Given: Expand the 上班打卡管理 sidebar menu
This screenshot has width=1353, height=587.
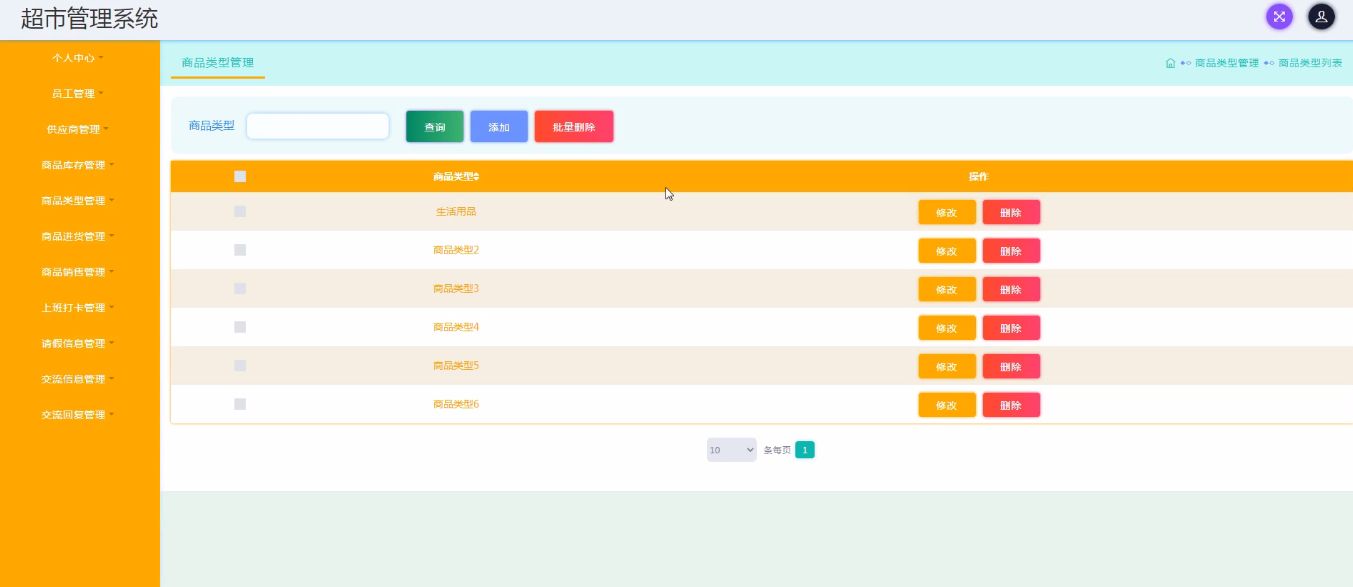Looking at the screenshot, I should point(78,308).
